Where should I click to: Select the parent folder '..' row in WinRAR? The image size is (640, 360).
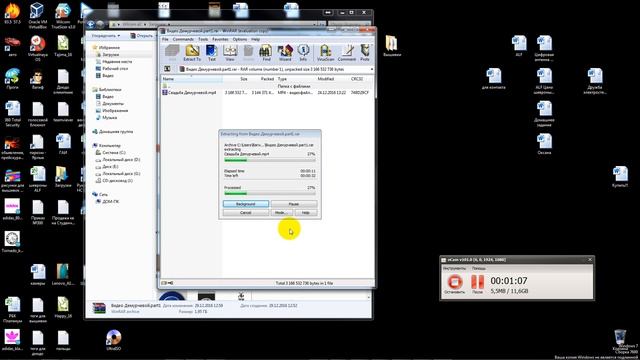coord(267,86)
